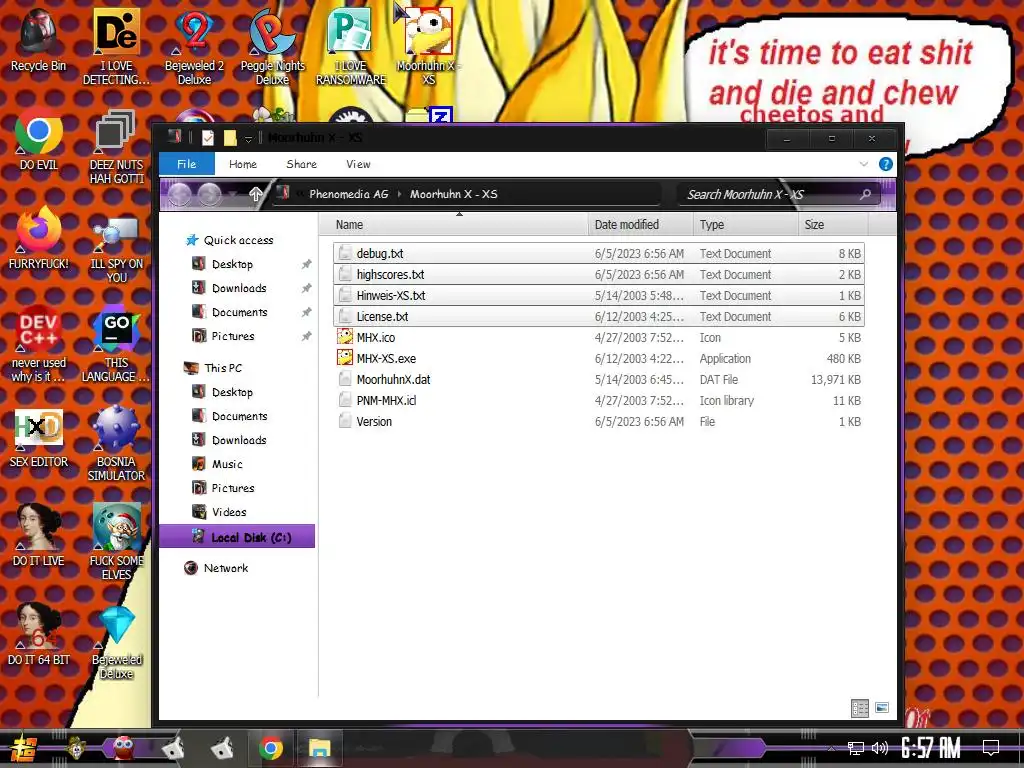The height and width of the screenshot is (768, 1024).
Task: Expand the ribbon with the chevron
Action: 863,164
